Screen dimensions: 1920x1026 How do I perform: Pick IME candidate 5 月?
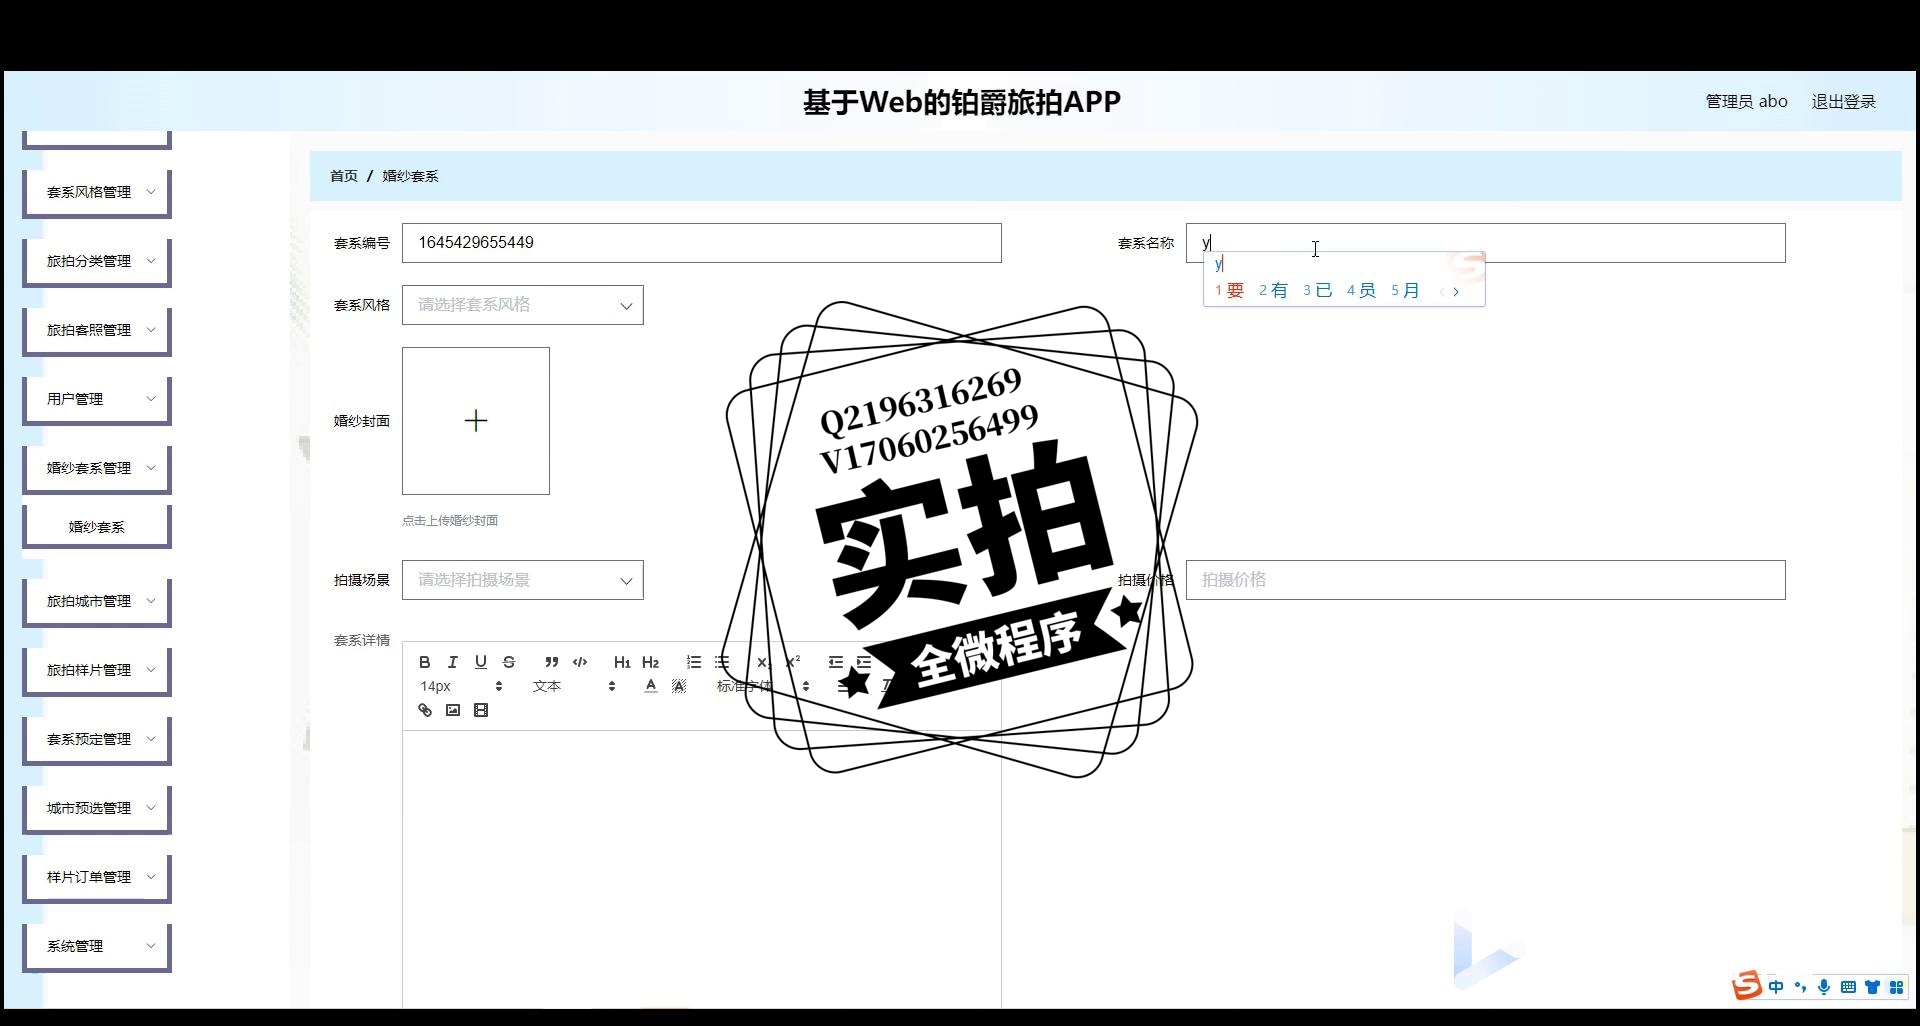click(1405, 291)
